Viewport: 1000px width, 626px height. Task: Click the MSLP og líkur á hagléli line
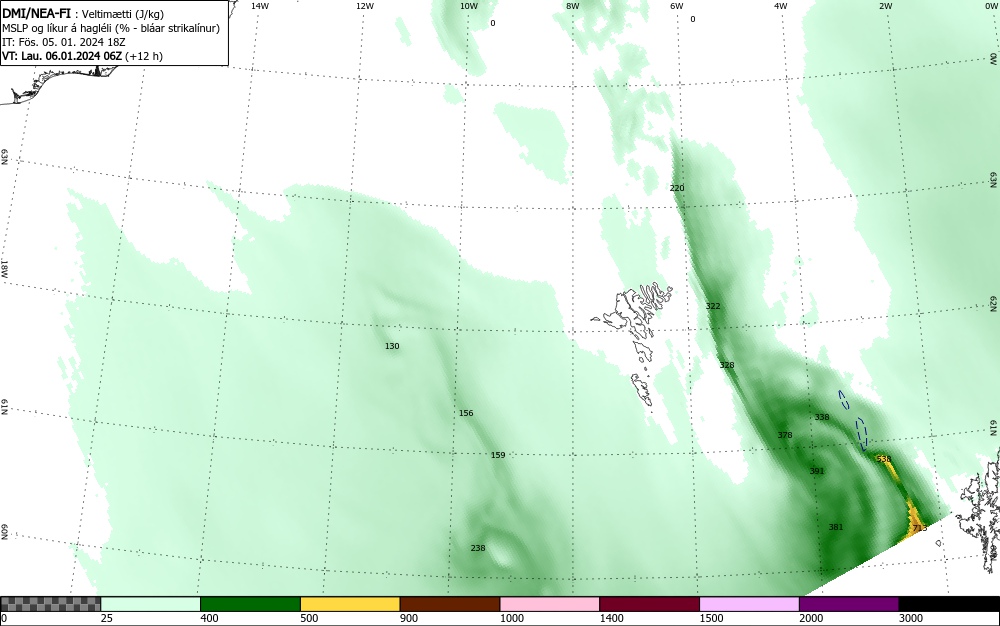(x=111, y=29)
